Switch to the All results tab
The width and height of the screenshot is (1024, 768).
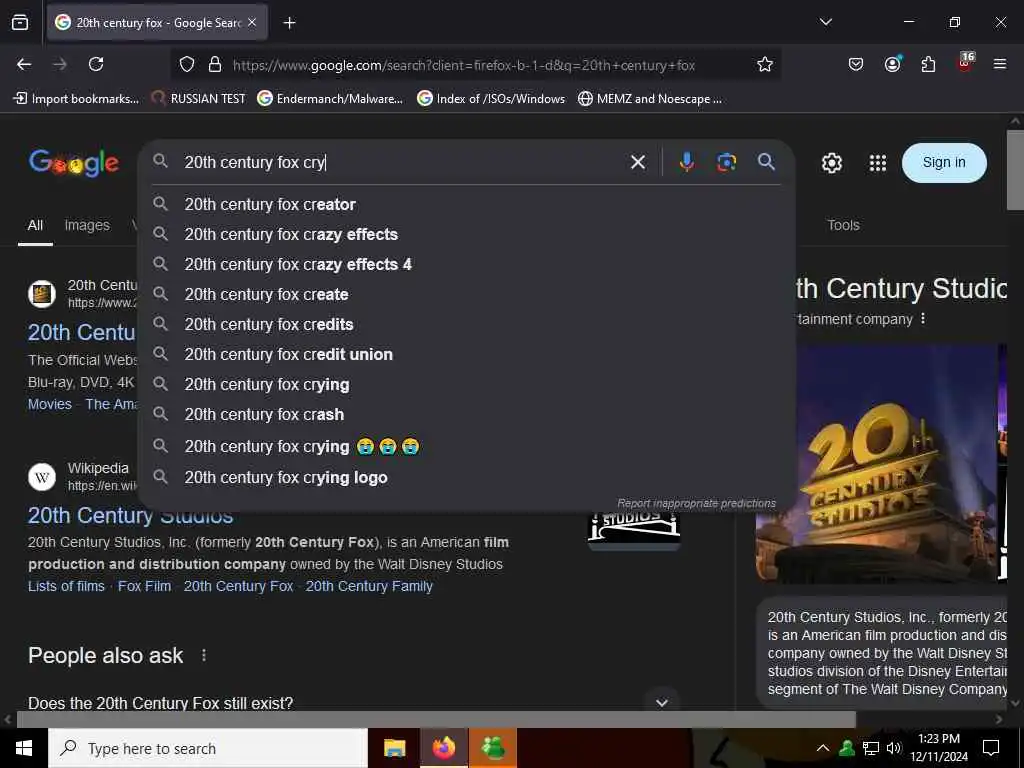point(35,225)
